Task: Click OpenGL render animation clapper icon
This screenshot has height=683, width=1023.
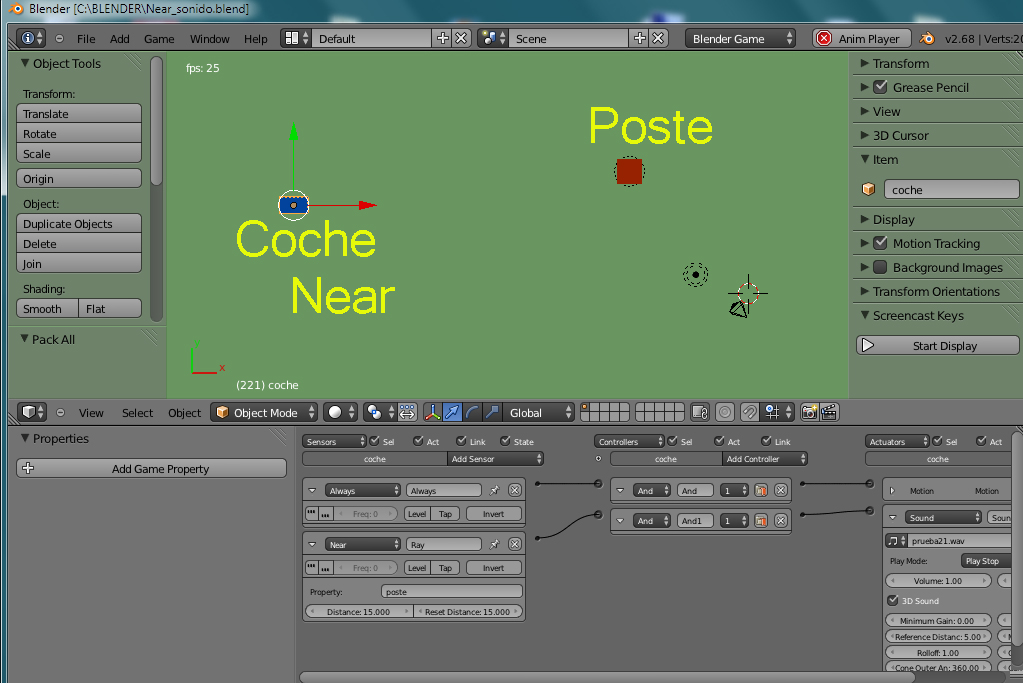Action: [x=829, y=412]
